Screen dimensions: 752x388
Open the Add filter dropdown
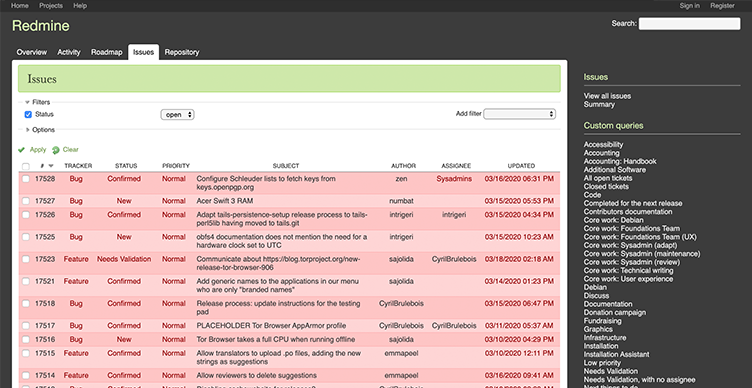click(519, 114)
